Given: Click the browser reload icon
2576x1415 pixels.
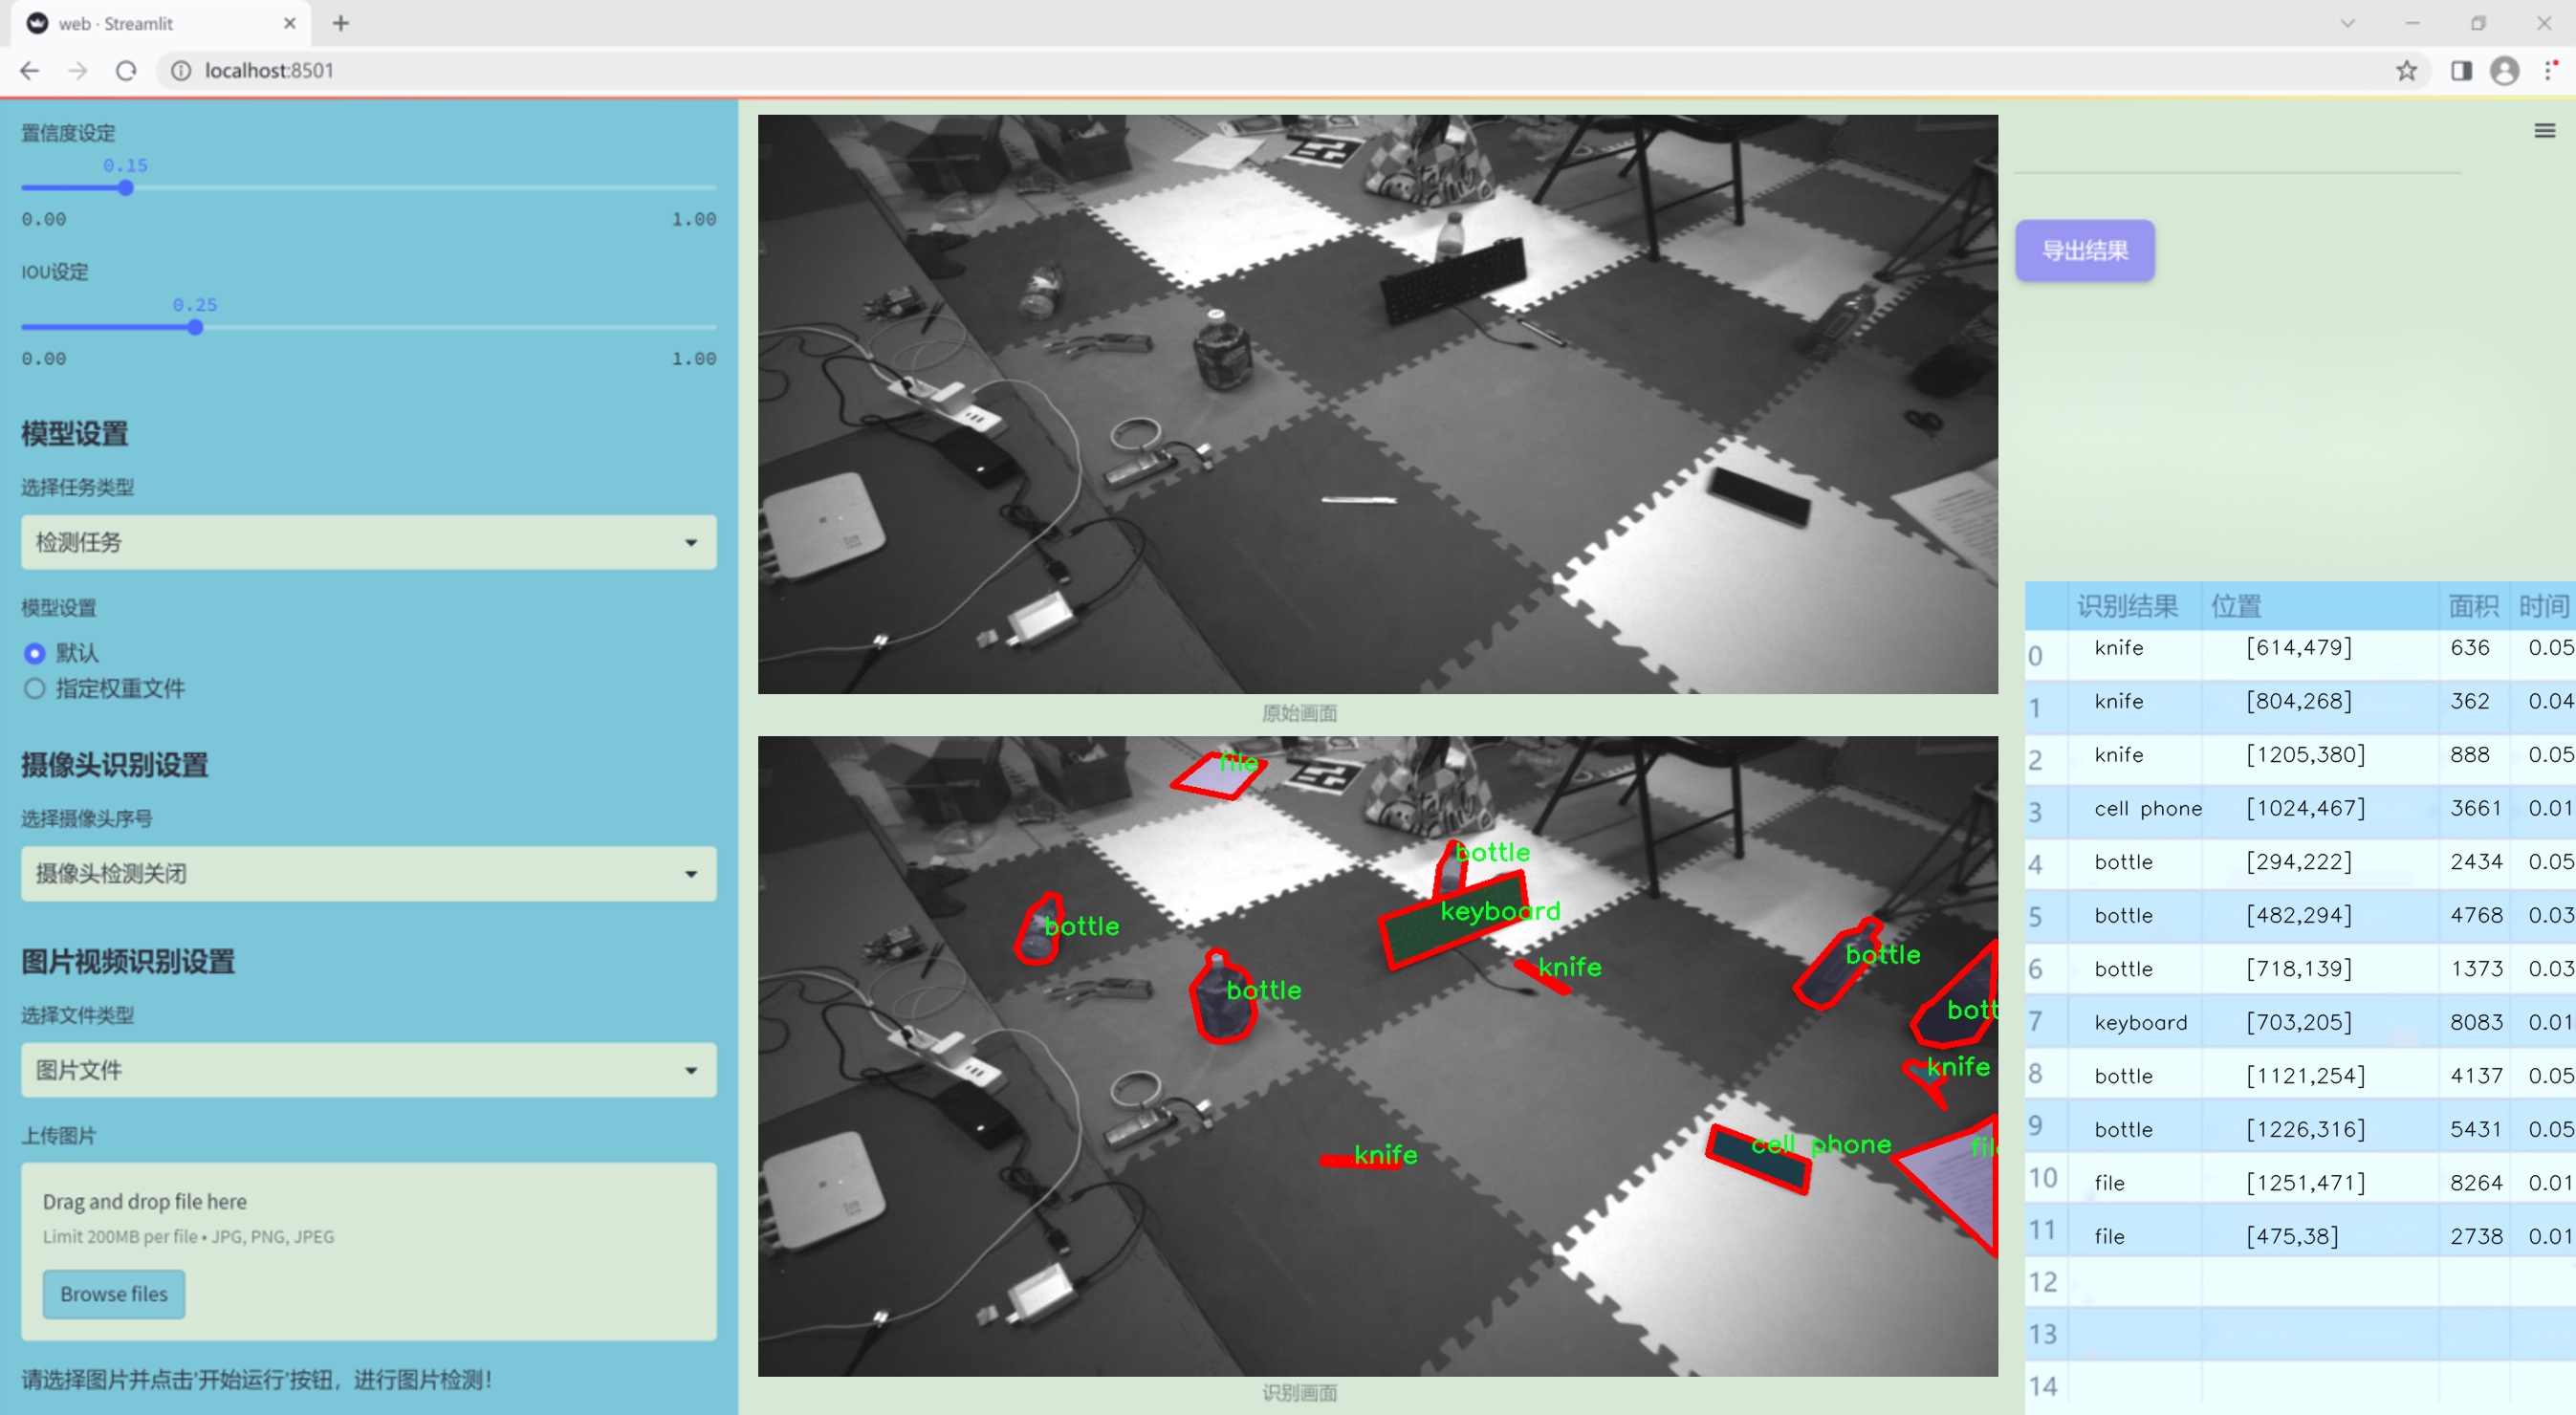Looking at the screenshot, I should click(x=126, y=71).
